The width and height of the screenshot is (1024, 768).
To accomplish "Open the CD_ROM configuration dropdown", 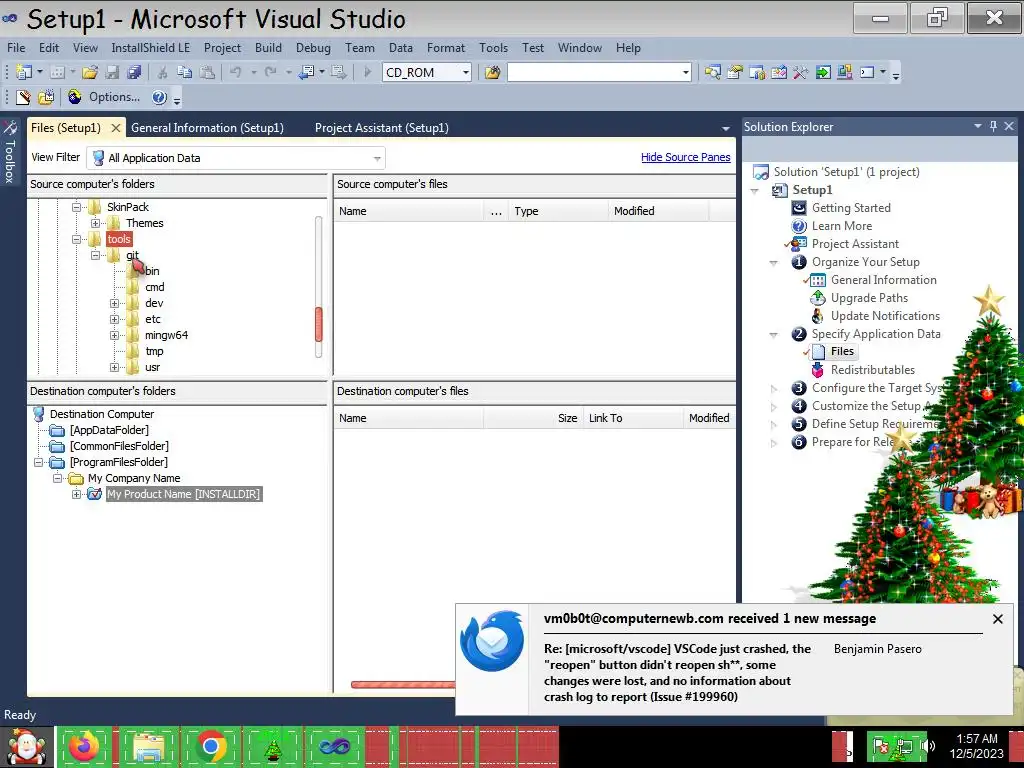I will click(x=466, y=72).
